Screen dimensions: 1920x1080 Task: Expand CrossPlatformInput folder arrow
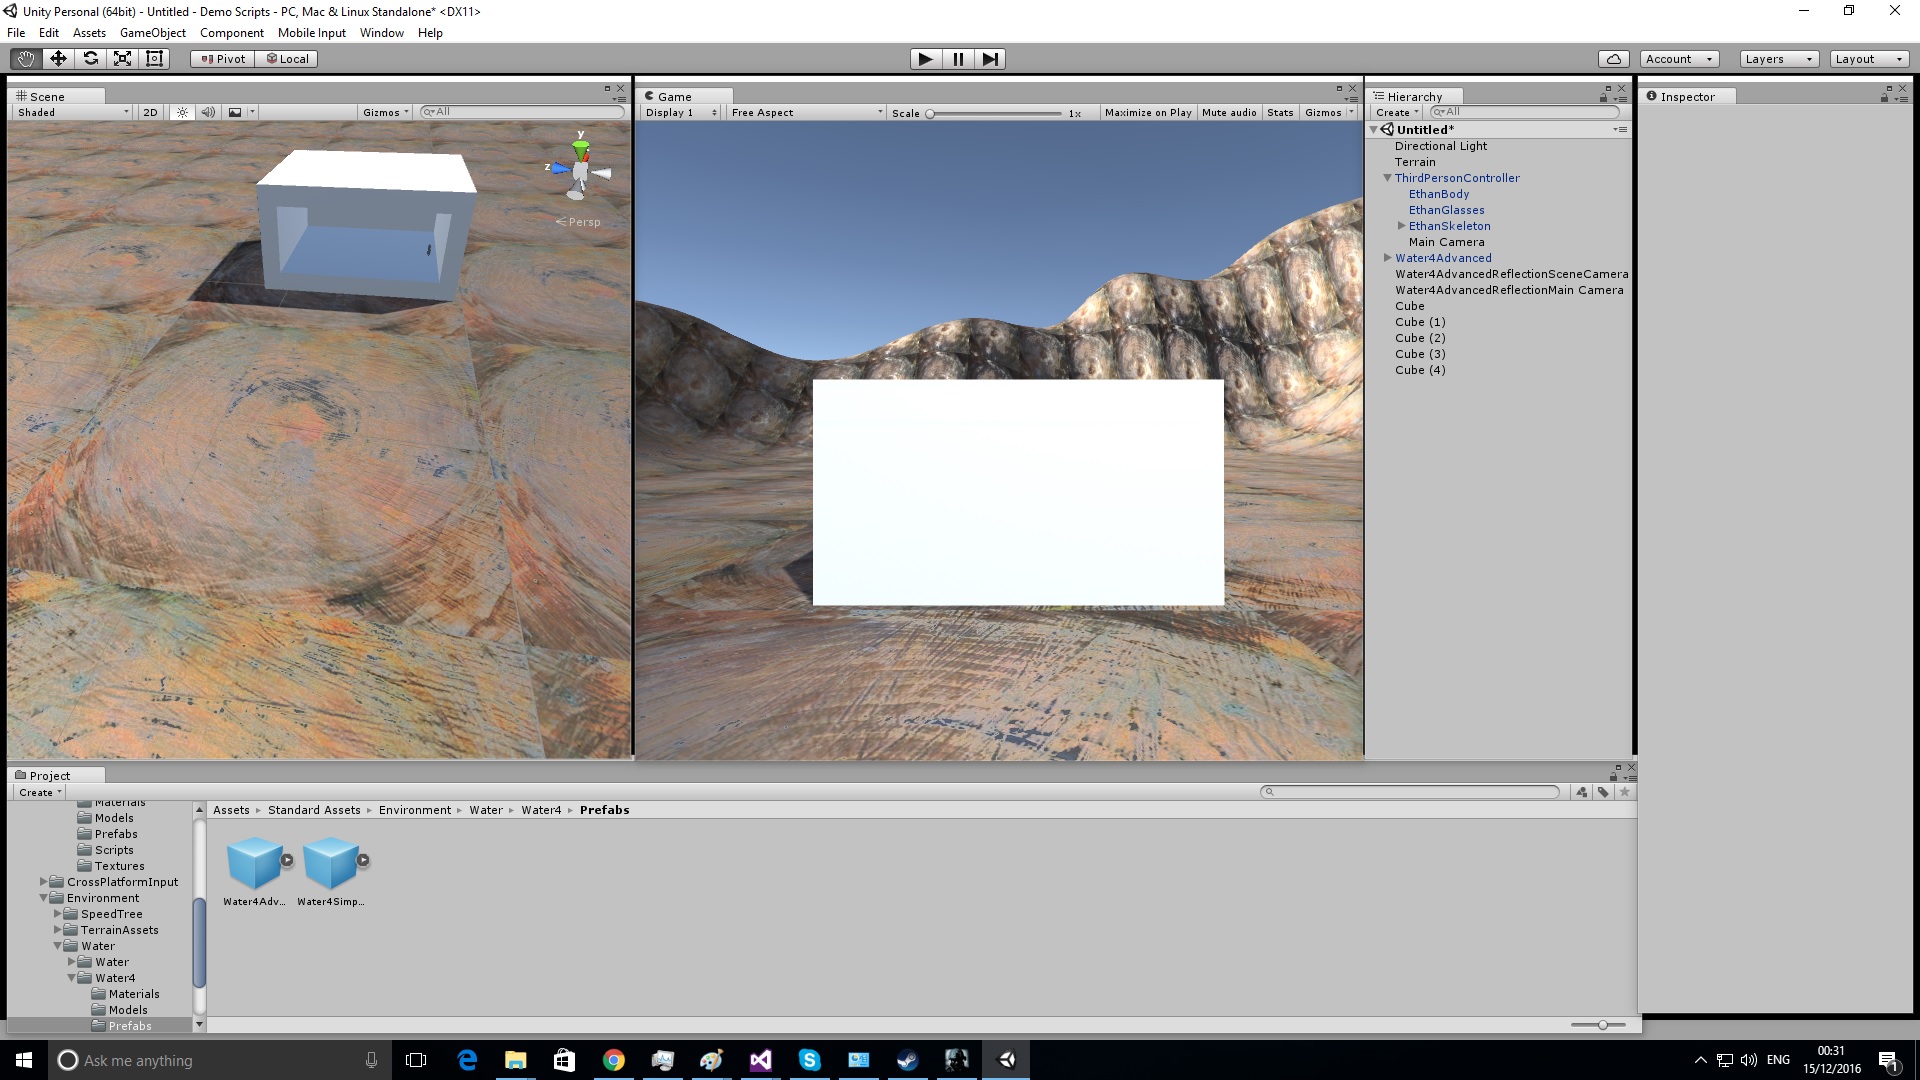click(43, 882)
